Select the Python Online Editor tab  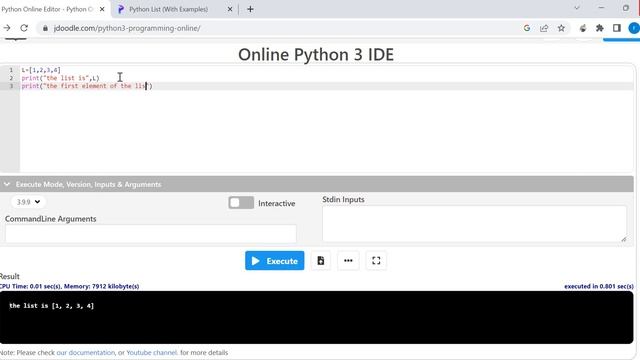pyautogui.click(x=47, y=9)
